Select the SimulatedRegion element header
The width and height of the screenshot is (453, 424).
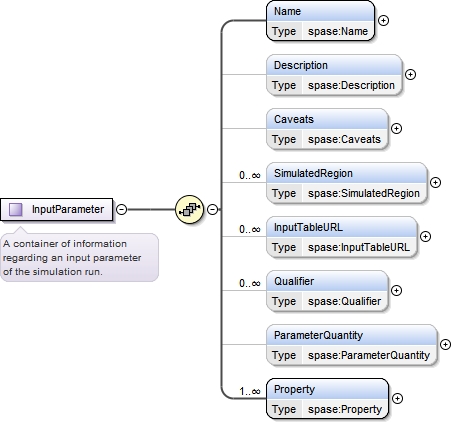[x=347, y=173]
